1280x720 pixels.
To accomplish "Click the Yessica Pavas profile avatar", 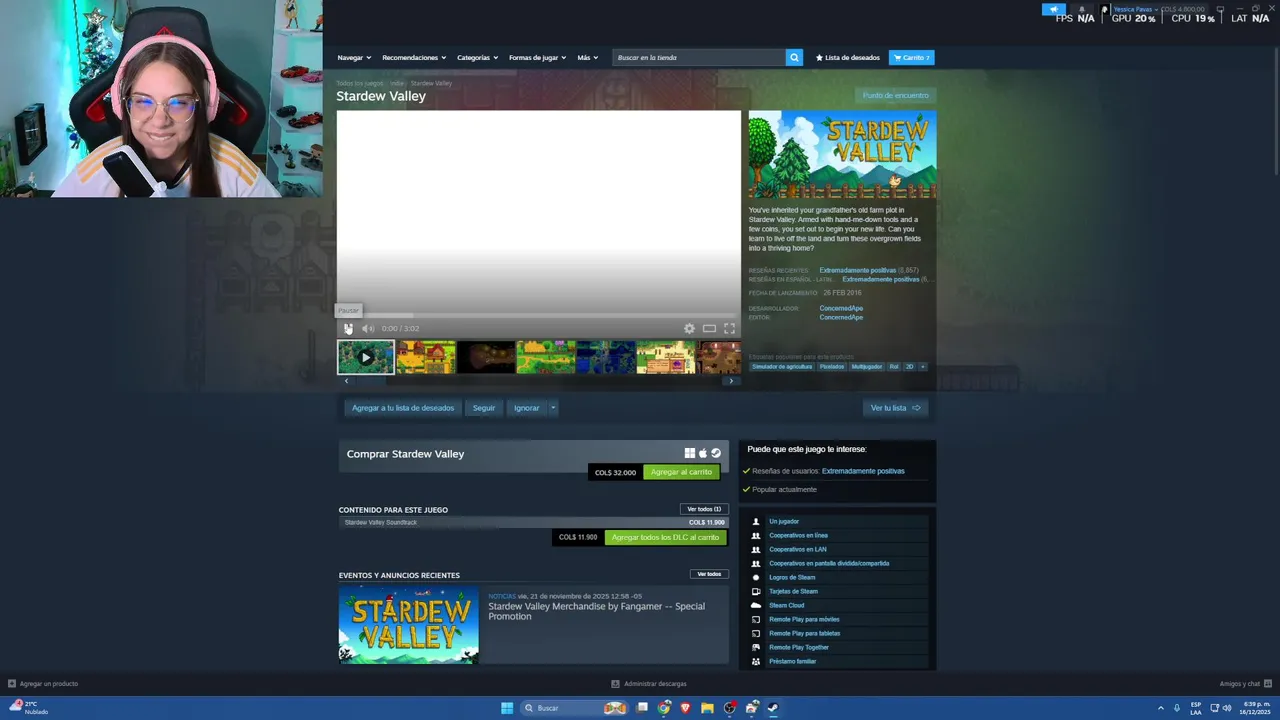I will click(1105, 9).
